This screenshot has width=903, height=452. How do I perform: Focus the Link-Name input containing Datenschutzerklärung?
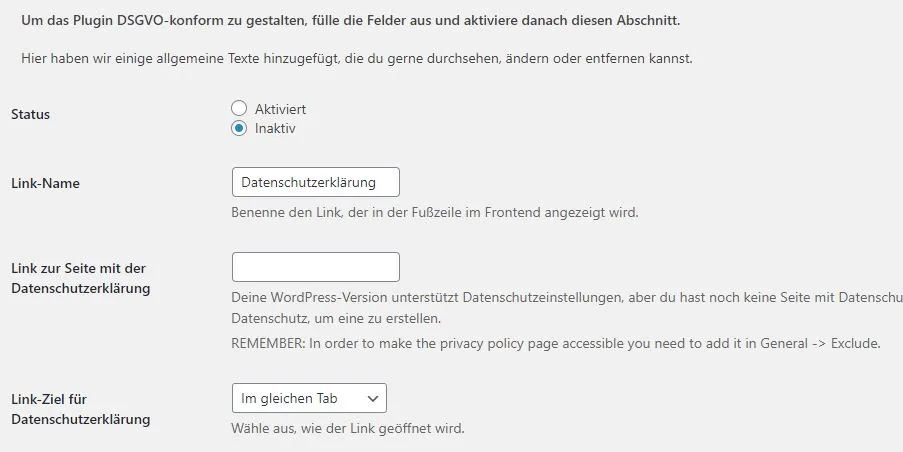click(x=316, y=182)
